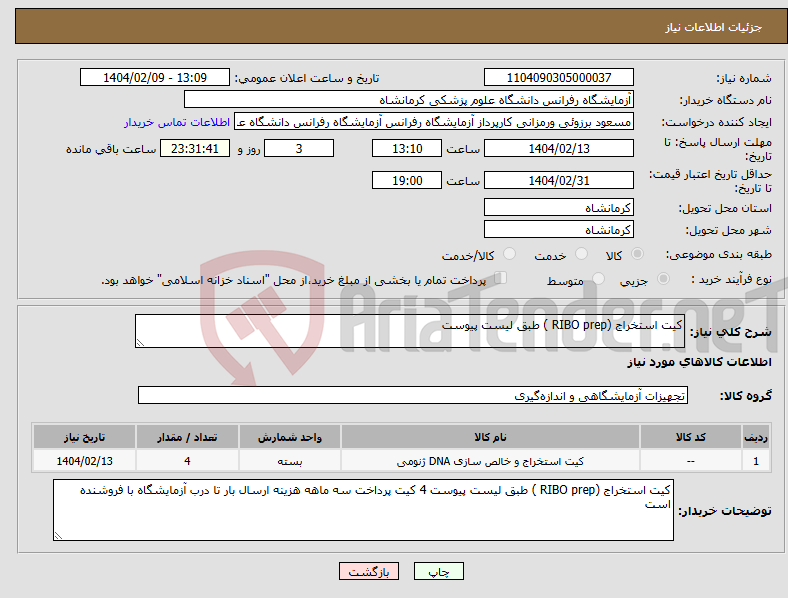Viewport: 788px width, 598px height.
Task: Click the goods group field تجهیزات آزمایشگاهی
Action: [x=413, y=395]
